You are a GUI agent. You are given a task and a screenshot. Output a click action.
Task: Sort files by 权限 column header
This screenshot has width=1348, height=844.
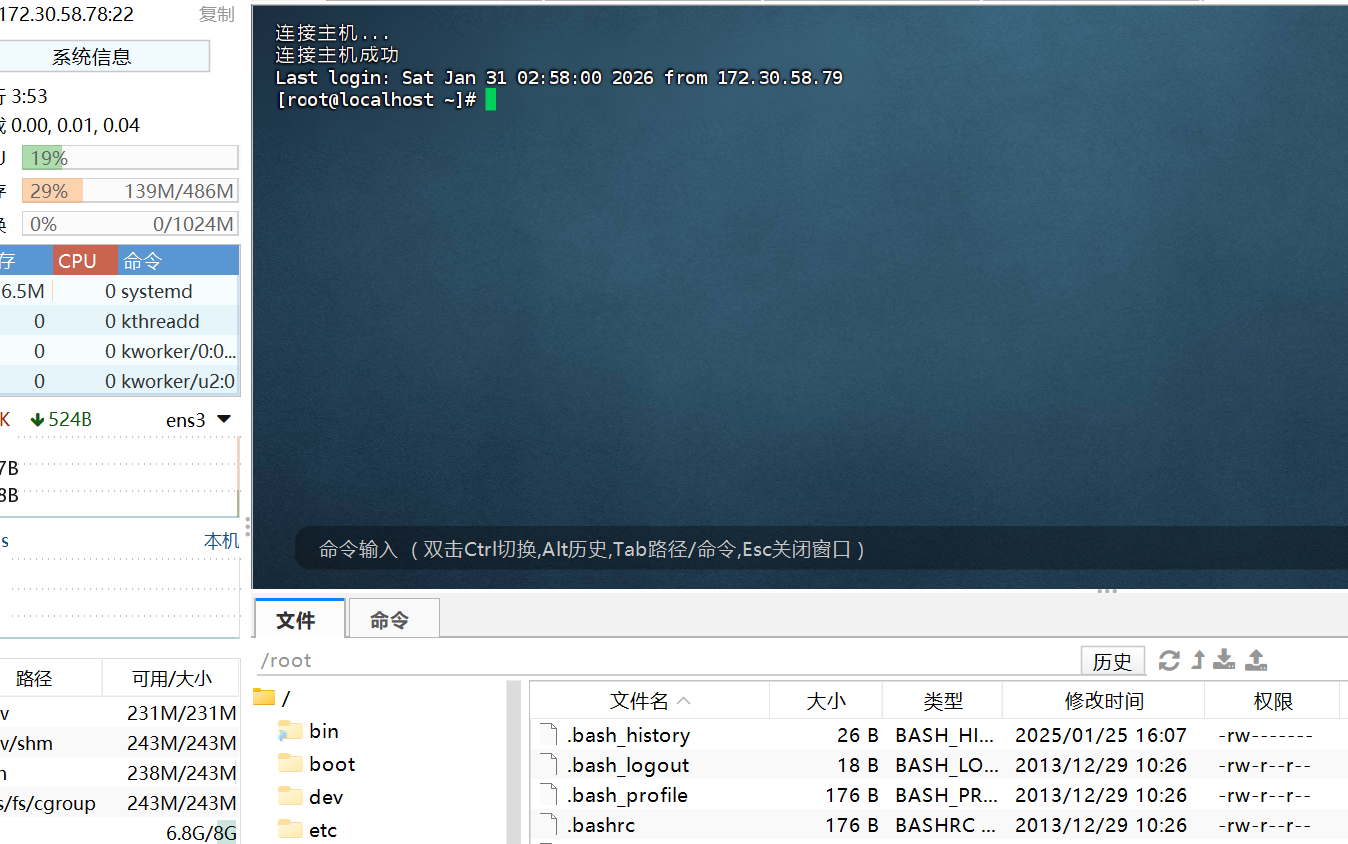coord(1273,701)
